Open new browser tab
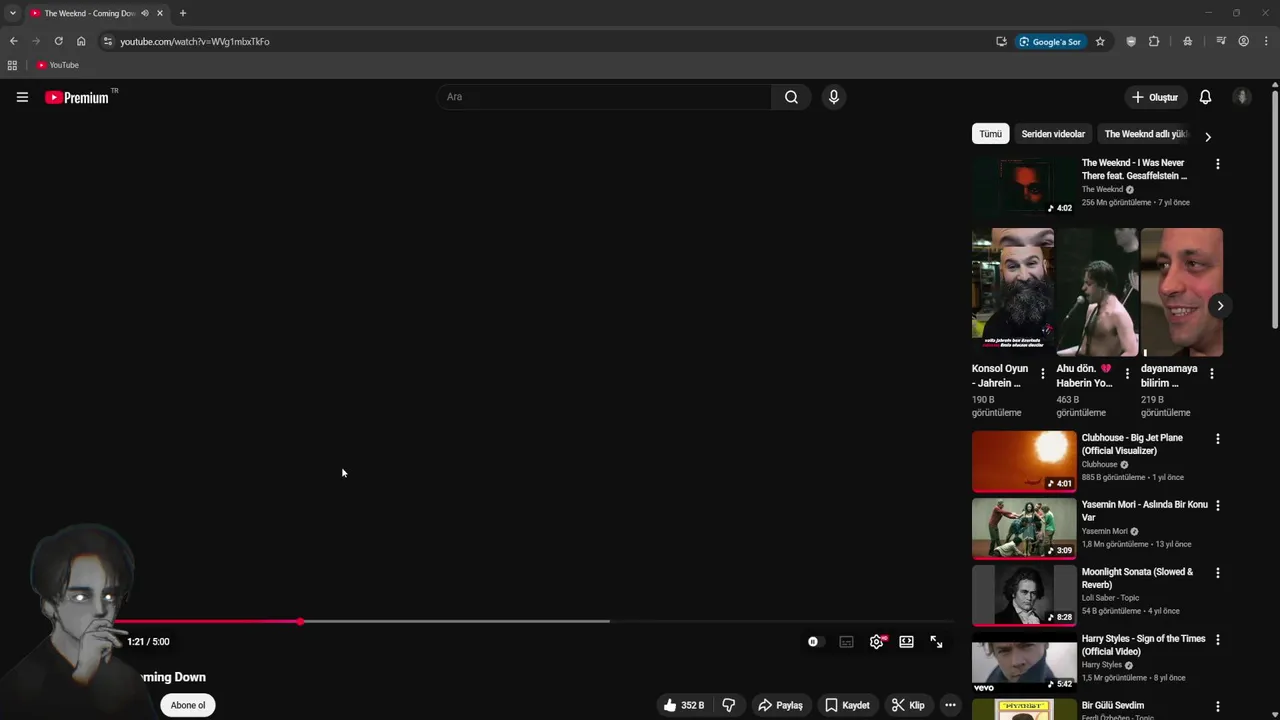The height and width of the screenshot is (720, 1280). 182,13
